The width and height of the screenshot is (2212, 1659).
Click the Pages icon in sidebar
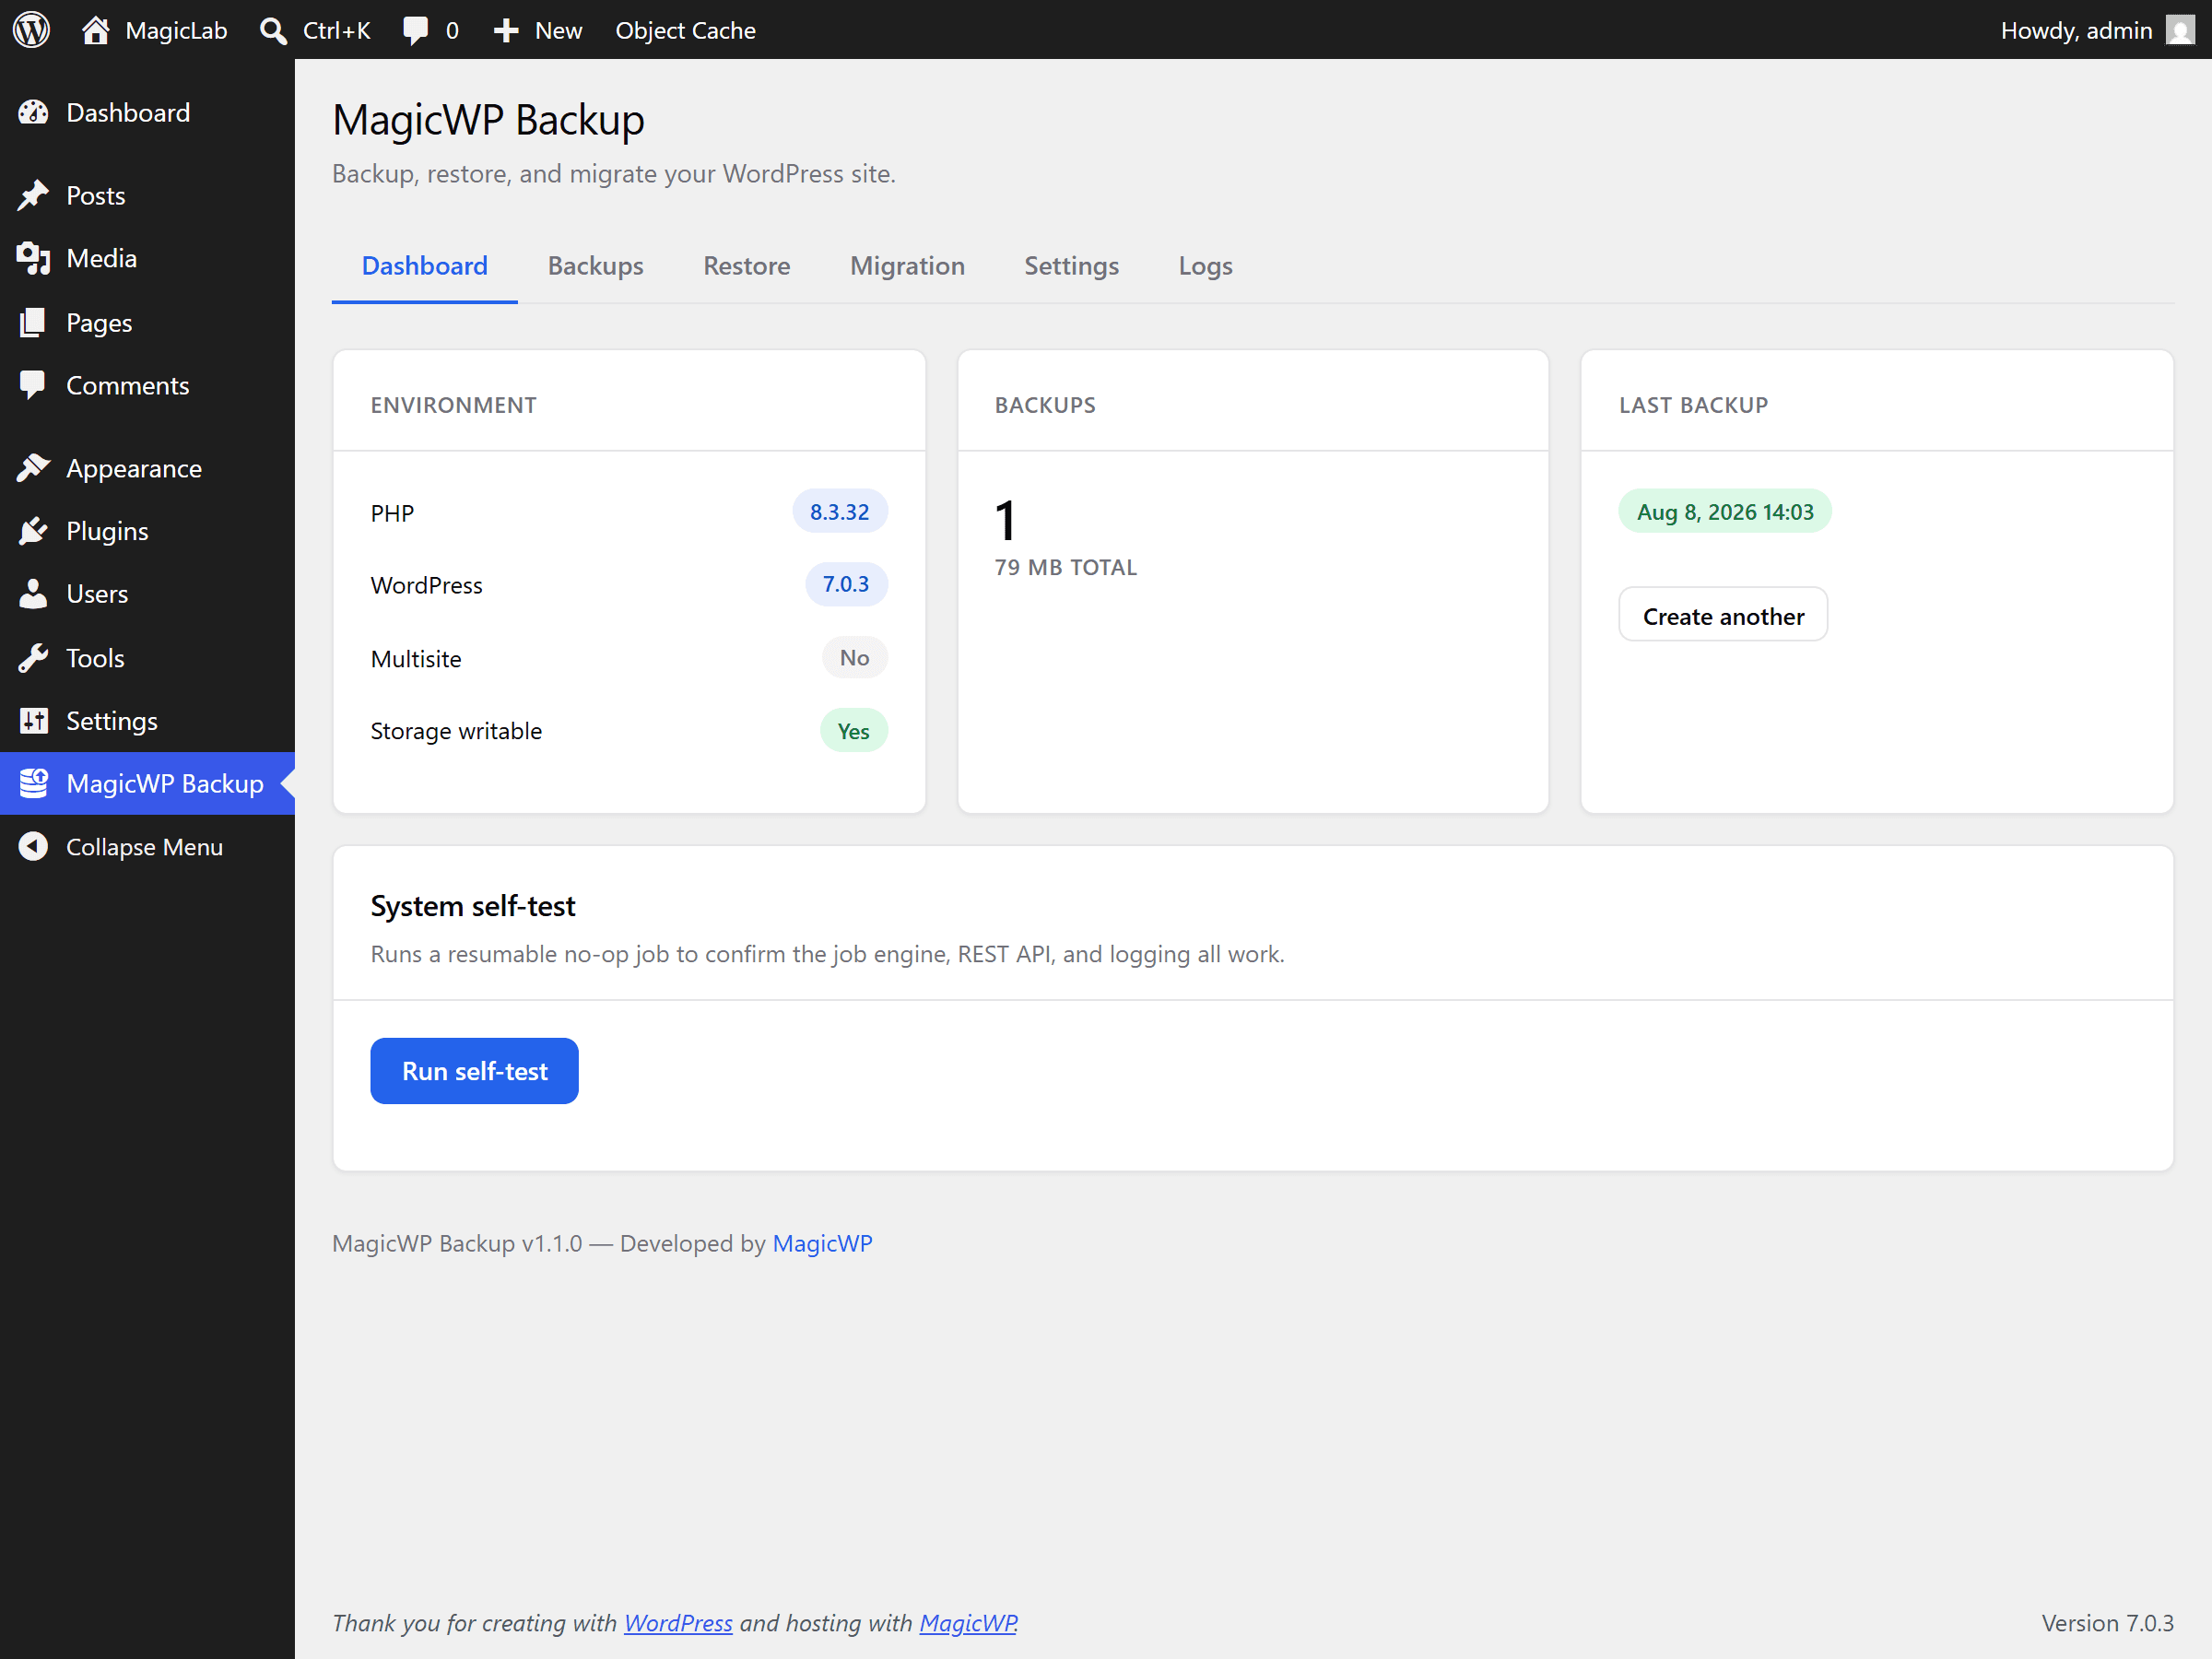coord(33,322)
